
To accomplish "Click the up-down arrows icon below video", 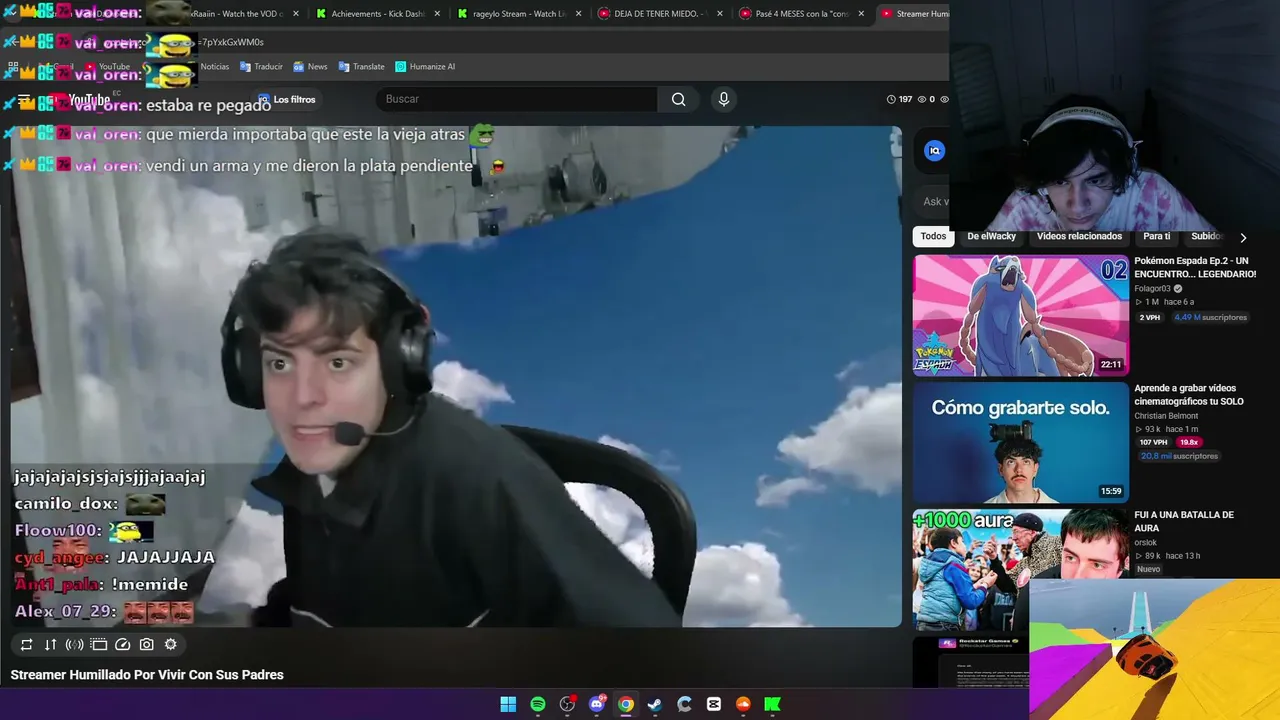I will [x=50, y=645].
